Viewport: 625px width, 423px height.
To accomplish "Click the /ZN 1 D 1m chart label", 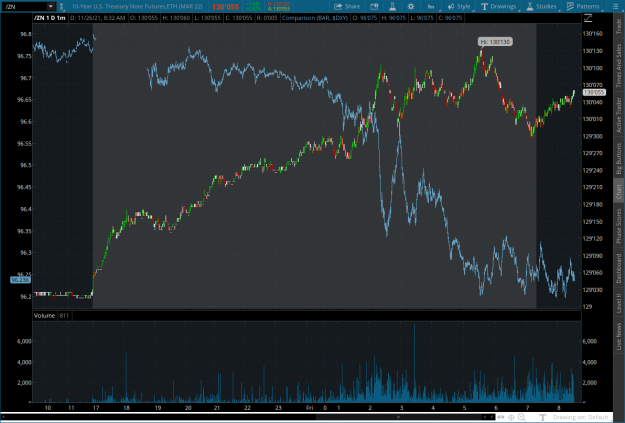I will (50, 18).
